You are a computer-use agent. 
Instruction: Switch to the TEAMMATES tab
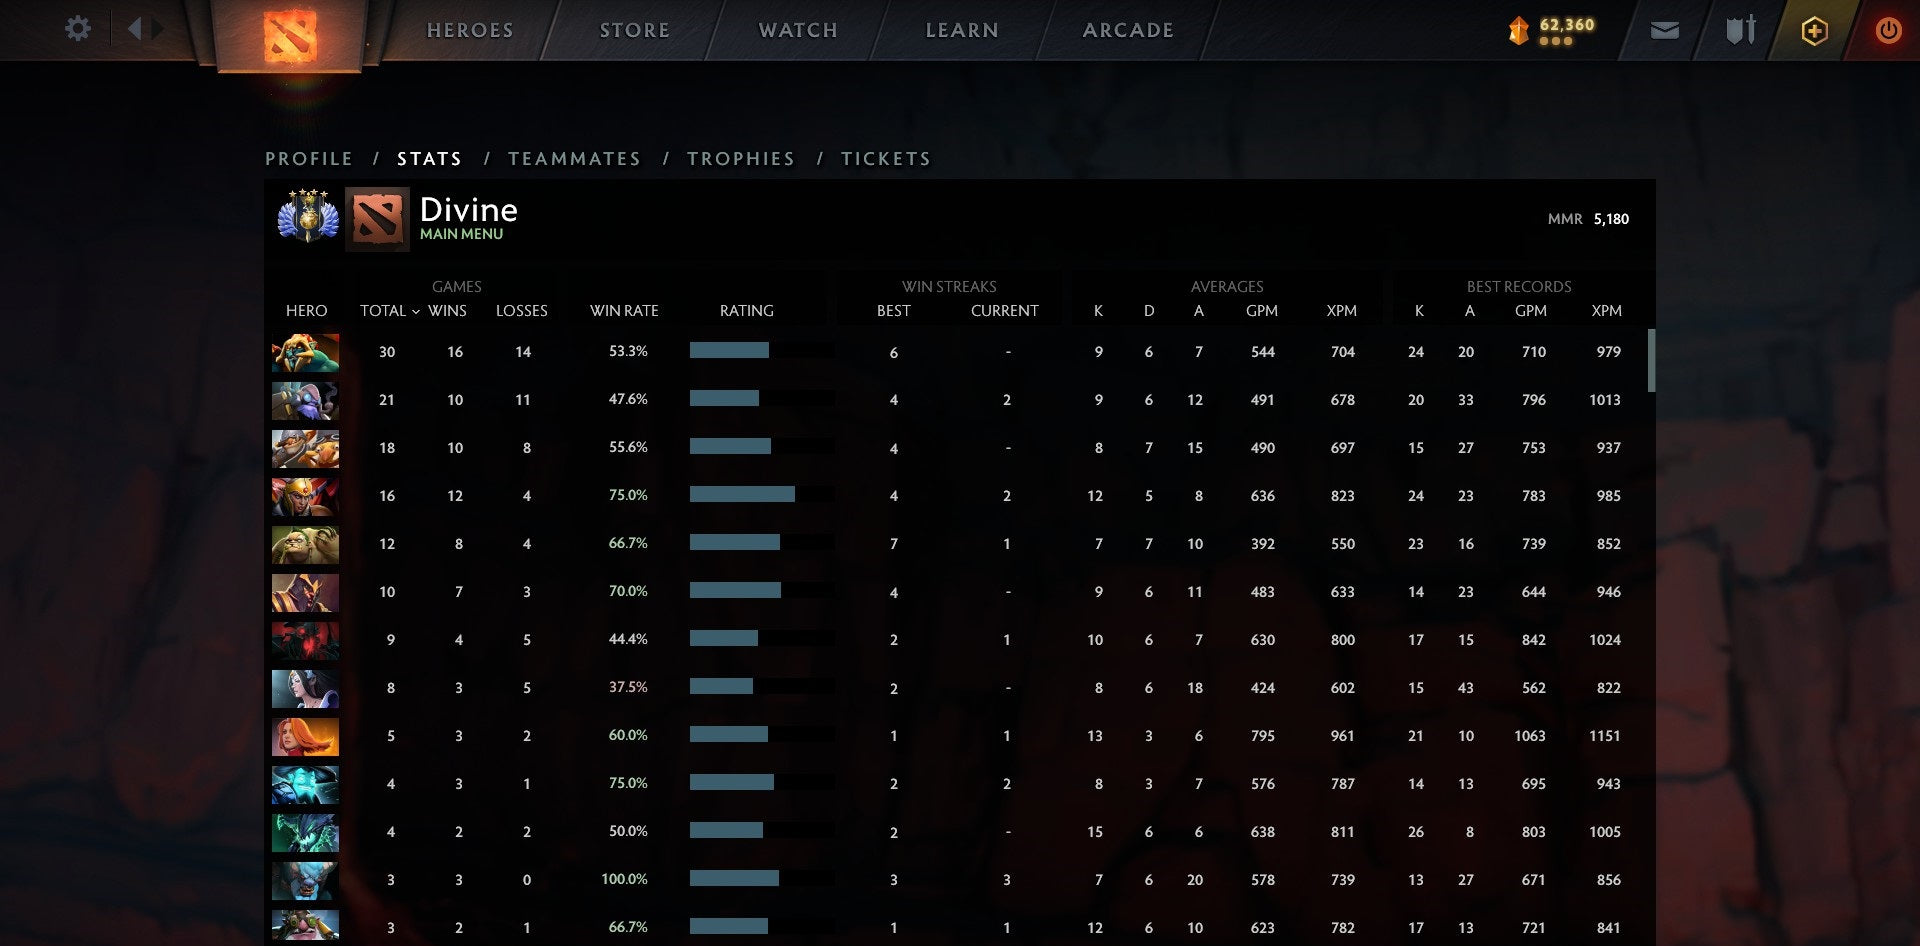pyautogui.click(x=574, y=159)
